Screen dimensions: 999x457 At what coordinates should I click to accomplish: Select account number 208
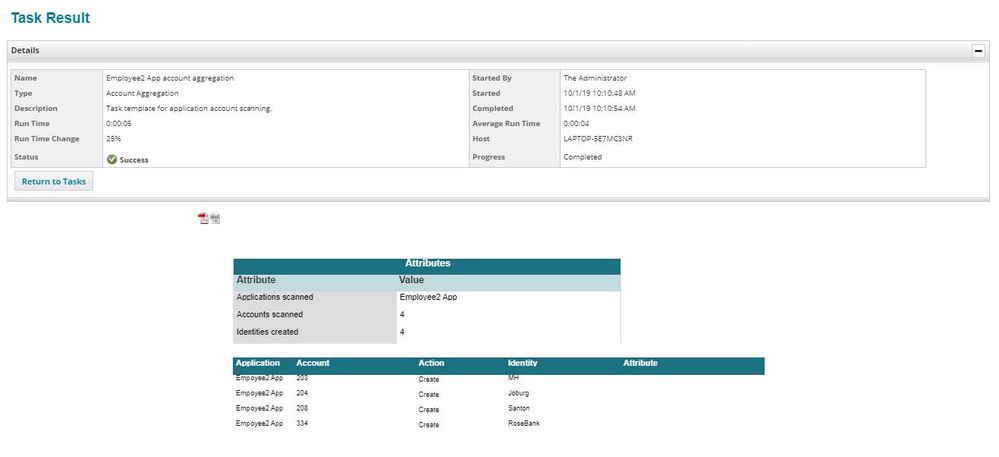pos(302,409)
